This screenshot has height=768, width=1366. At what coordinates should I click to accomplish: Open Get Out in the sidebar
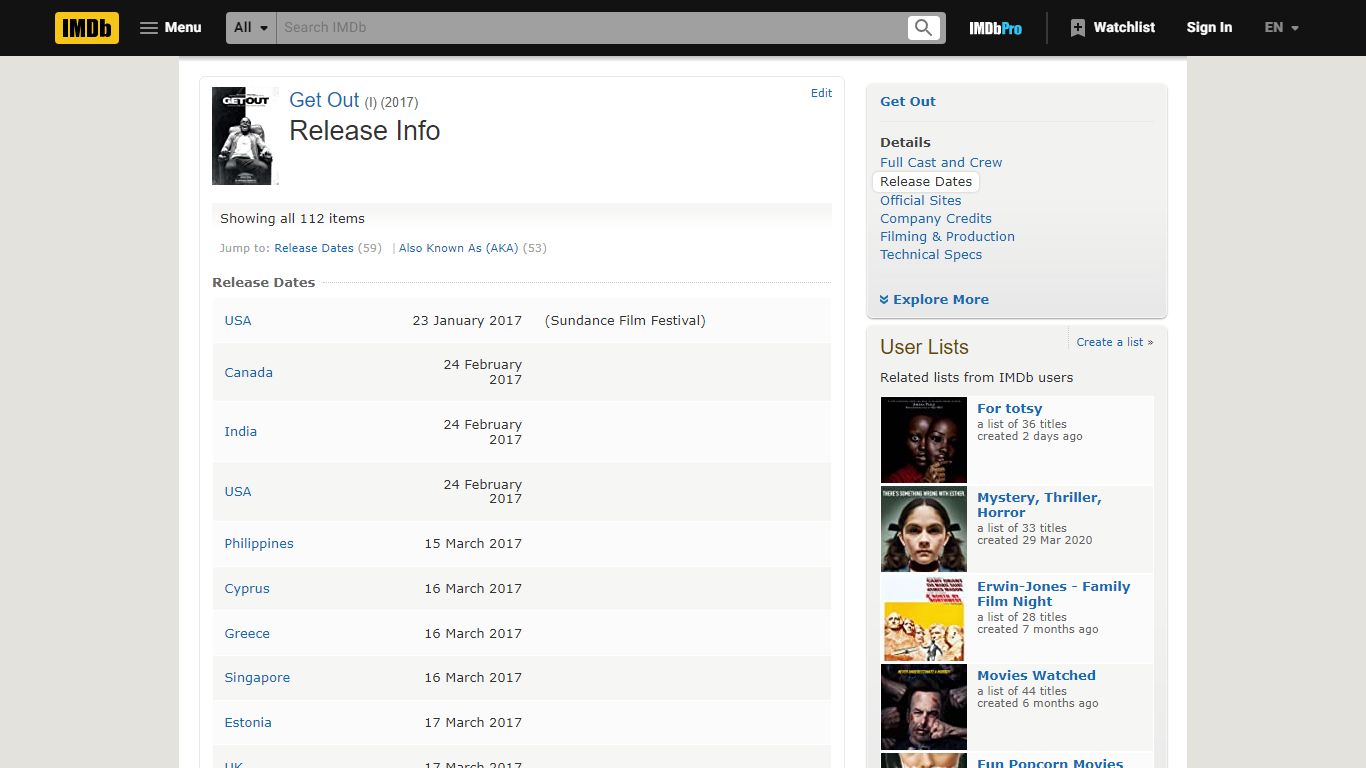click(x=908, y=102)
